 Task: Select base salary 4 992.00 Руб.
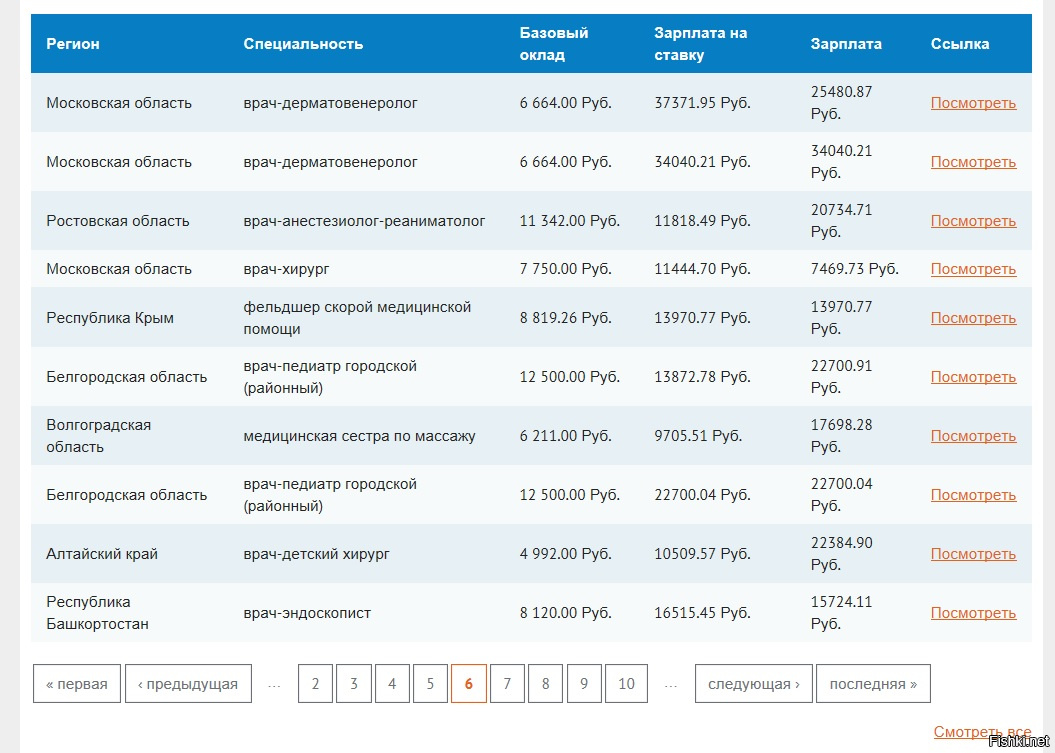565,554
